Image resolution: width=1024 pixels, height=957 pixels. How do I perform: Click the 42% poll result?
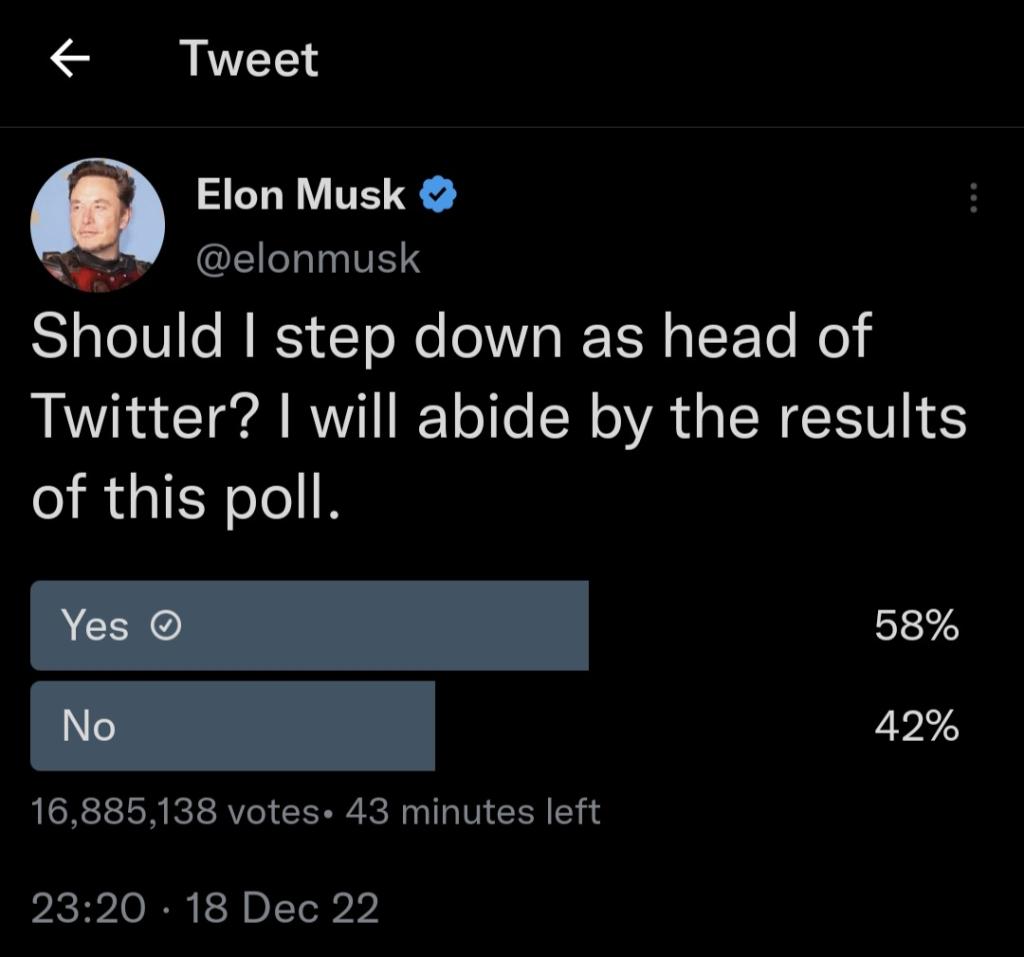pyautogui.click(x=916, y=727)
